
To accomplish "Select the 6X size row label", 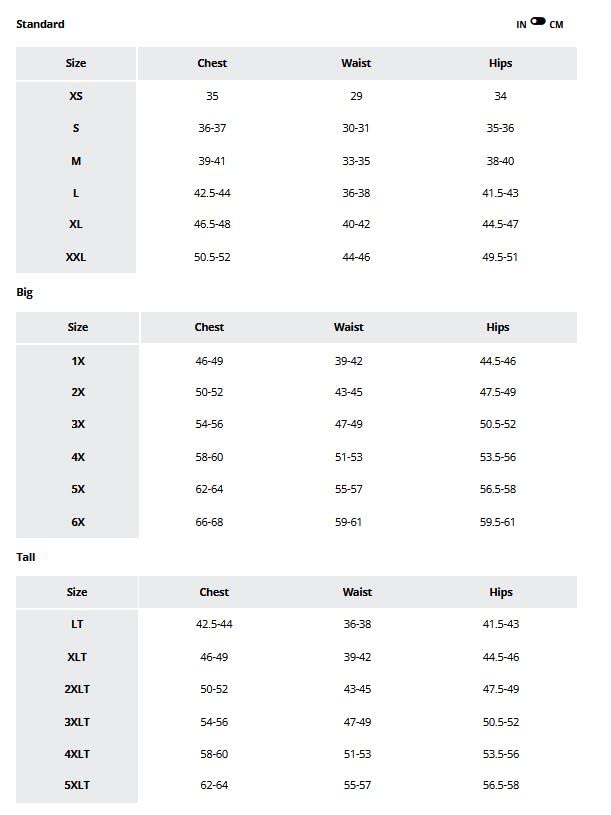I will point(78,522).
